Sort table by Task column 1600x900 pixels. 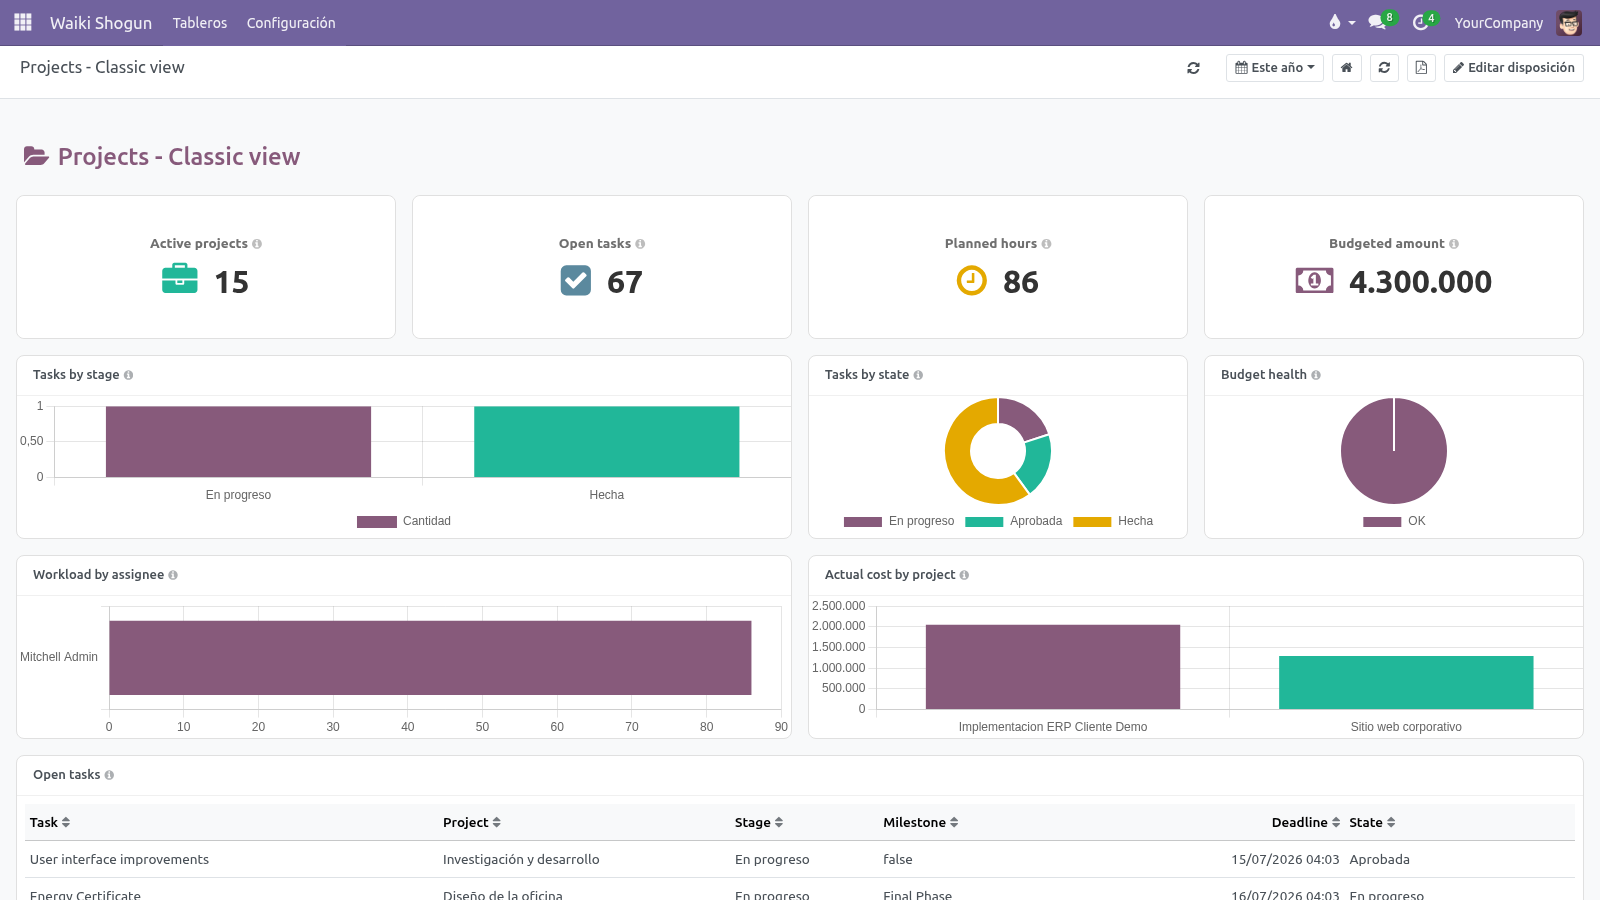[x=50, y=822]
